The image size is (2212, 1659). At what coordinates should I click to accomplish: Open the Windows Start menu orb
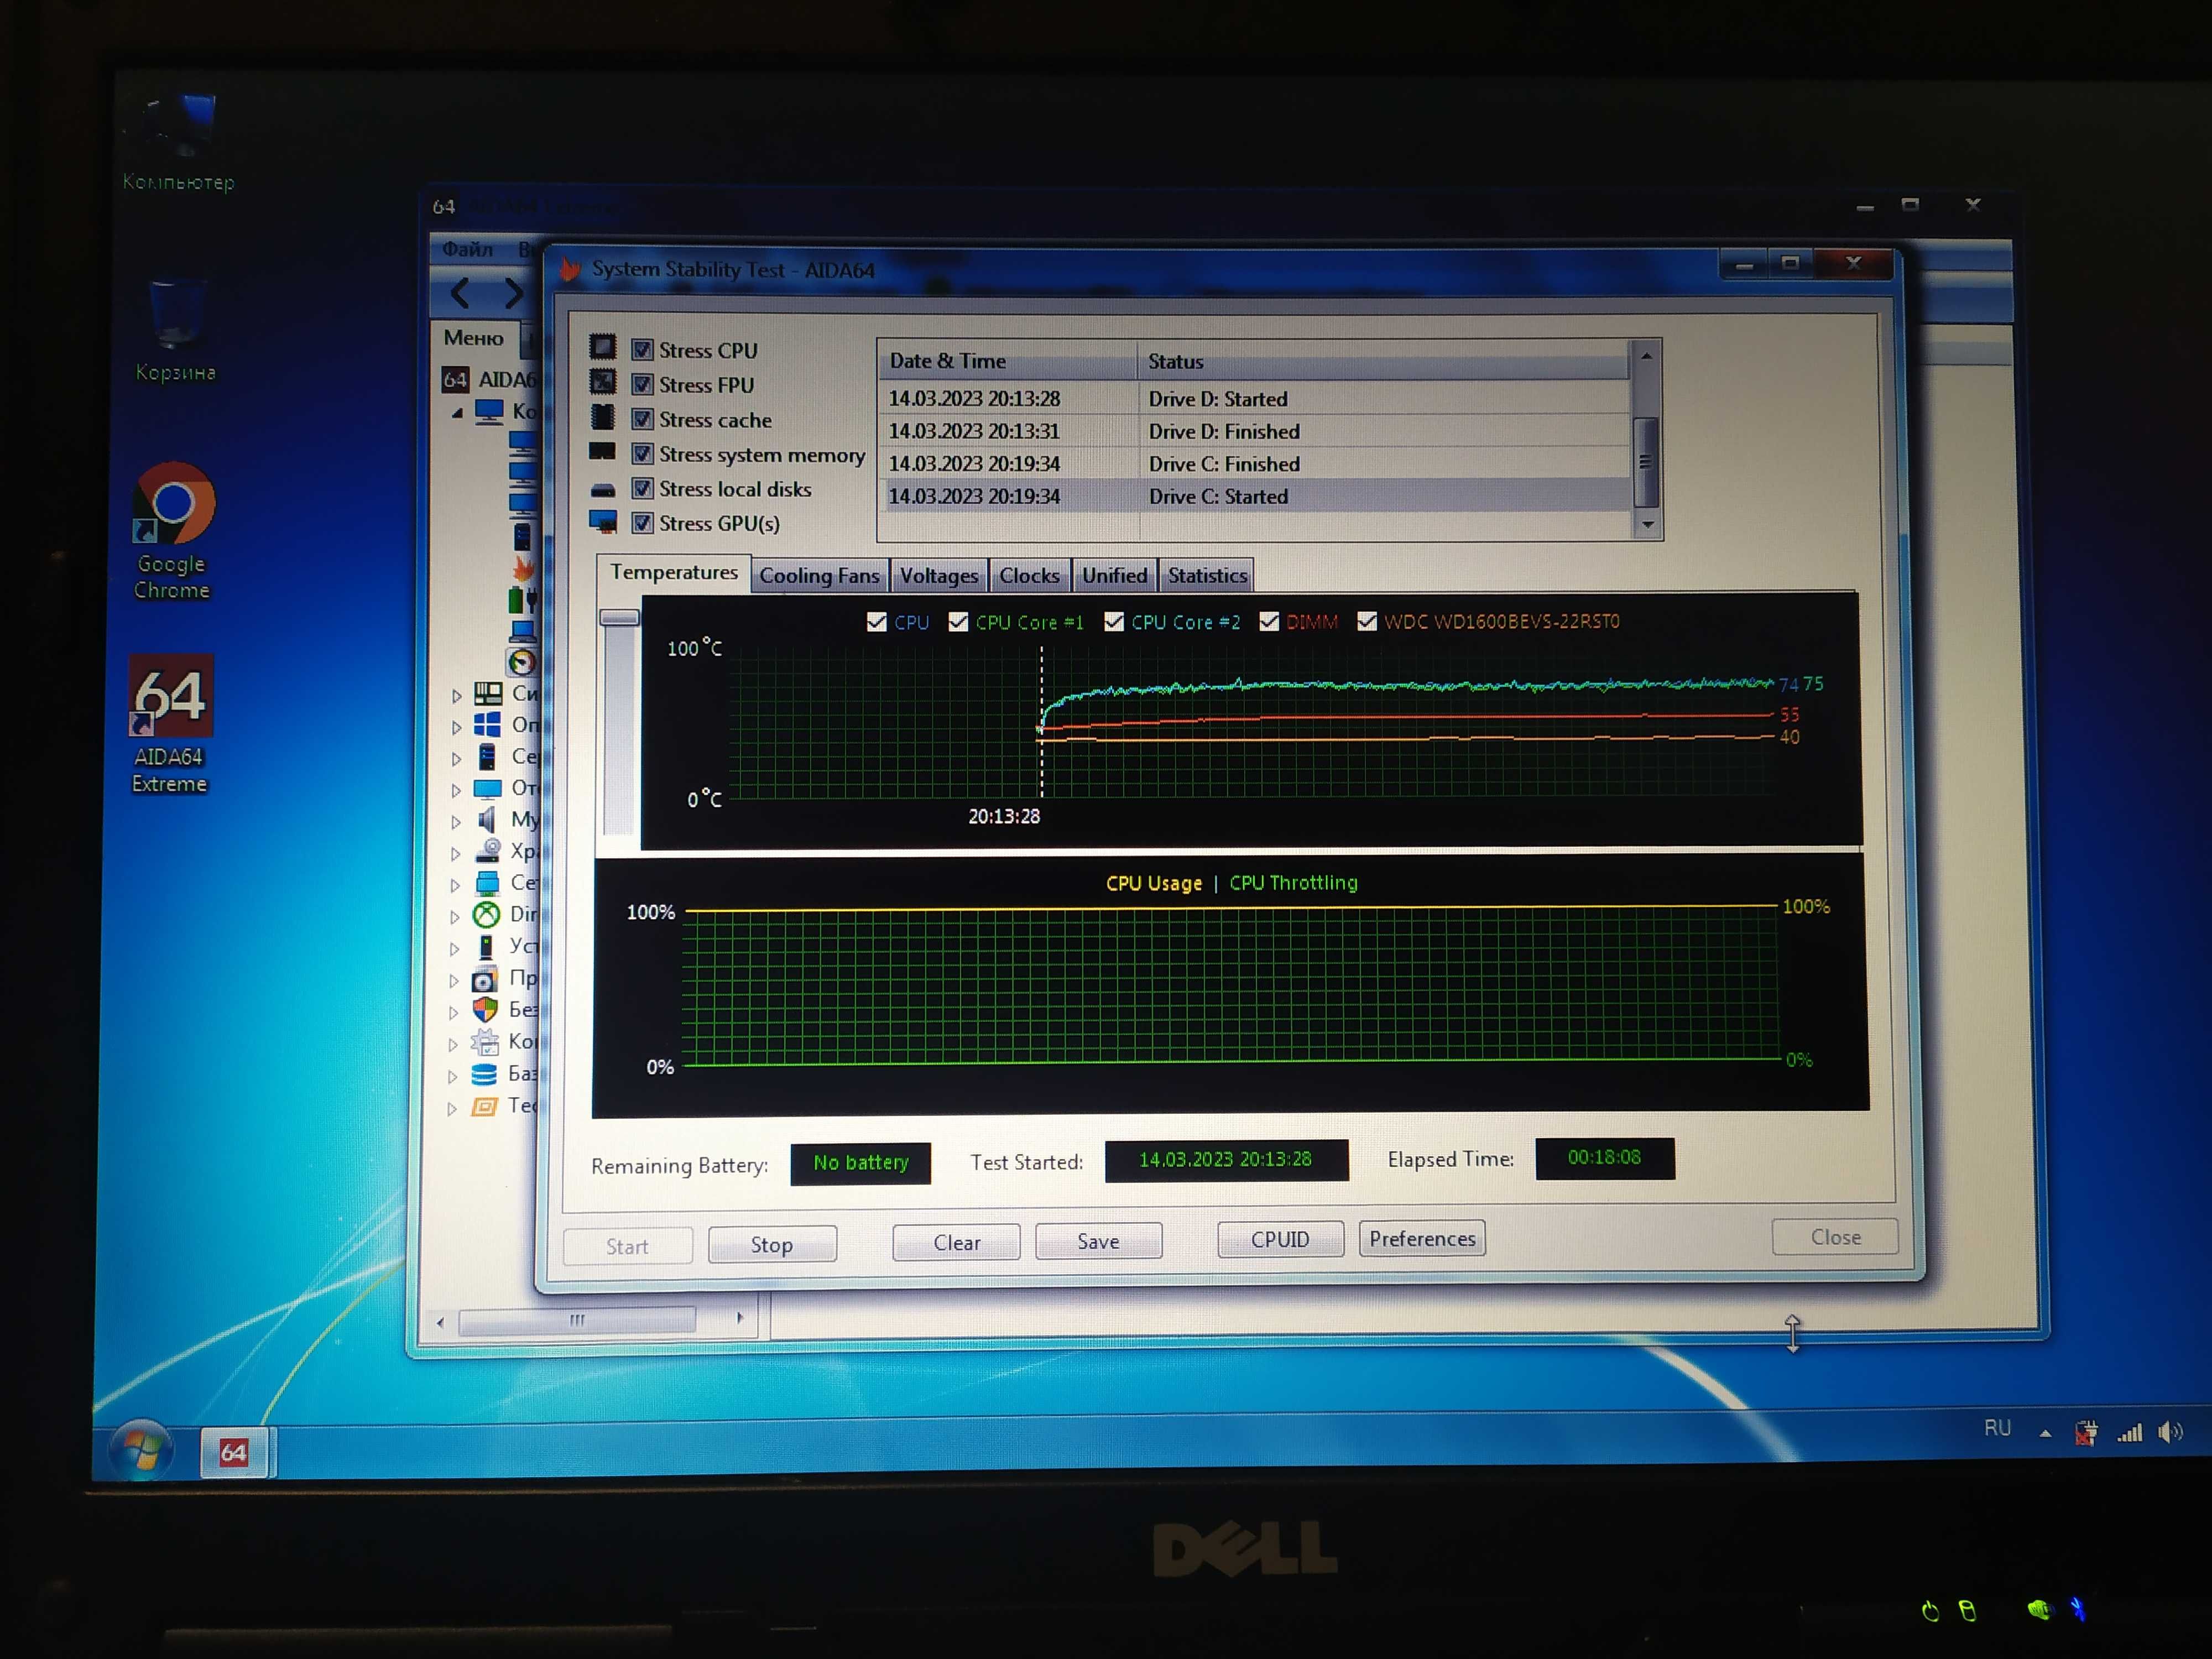pos(141,1450)
